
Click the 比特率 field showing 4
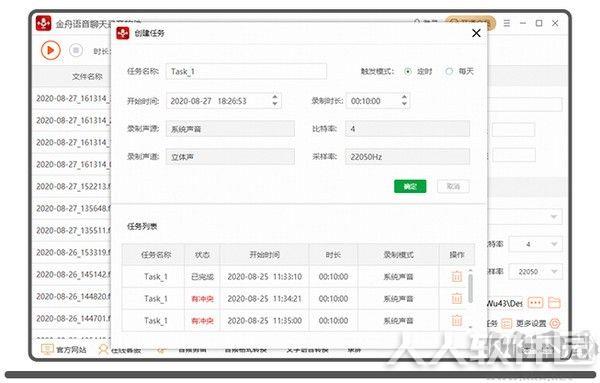pyautogui.click(x=408, y=129)
